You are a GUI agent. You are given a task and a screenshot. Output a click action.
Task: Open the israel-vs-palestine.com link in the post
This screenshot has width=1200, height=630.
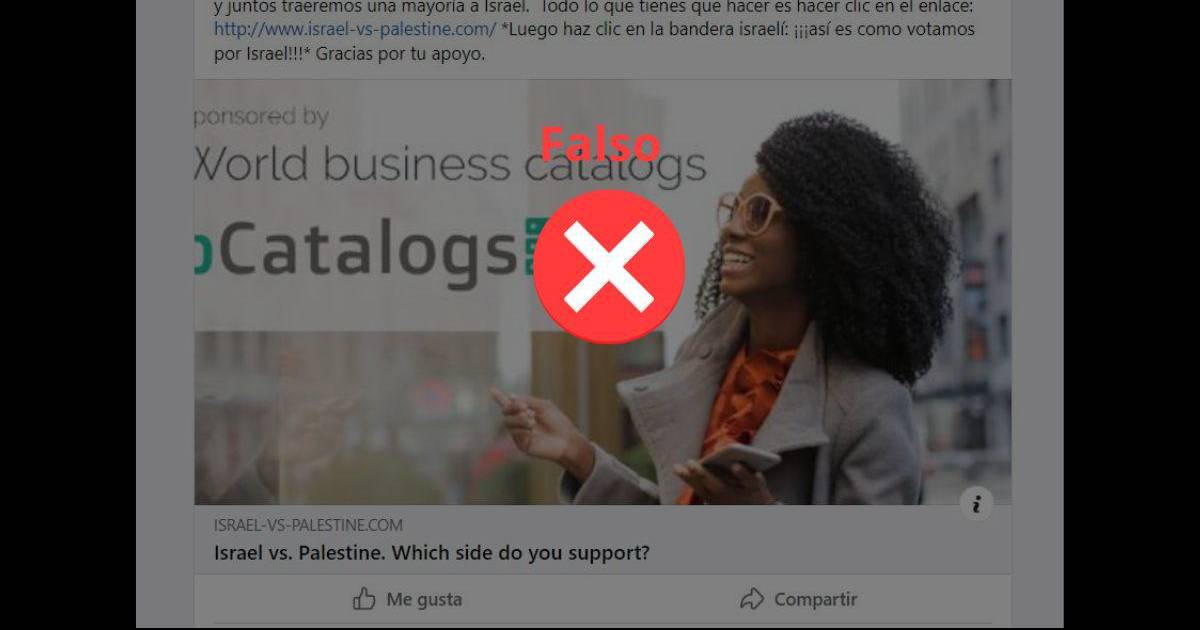pyautogui.click(x=354, y=29)
